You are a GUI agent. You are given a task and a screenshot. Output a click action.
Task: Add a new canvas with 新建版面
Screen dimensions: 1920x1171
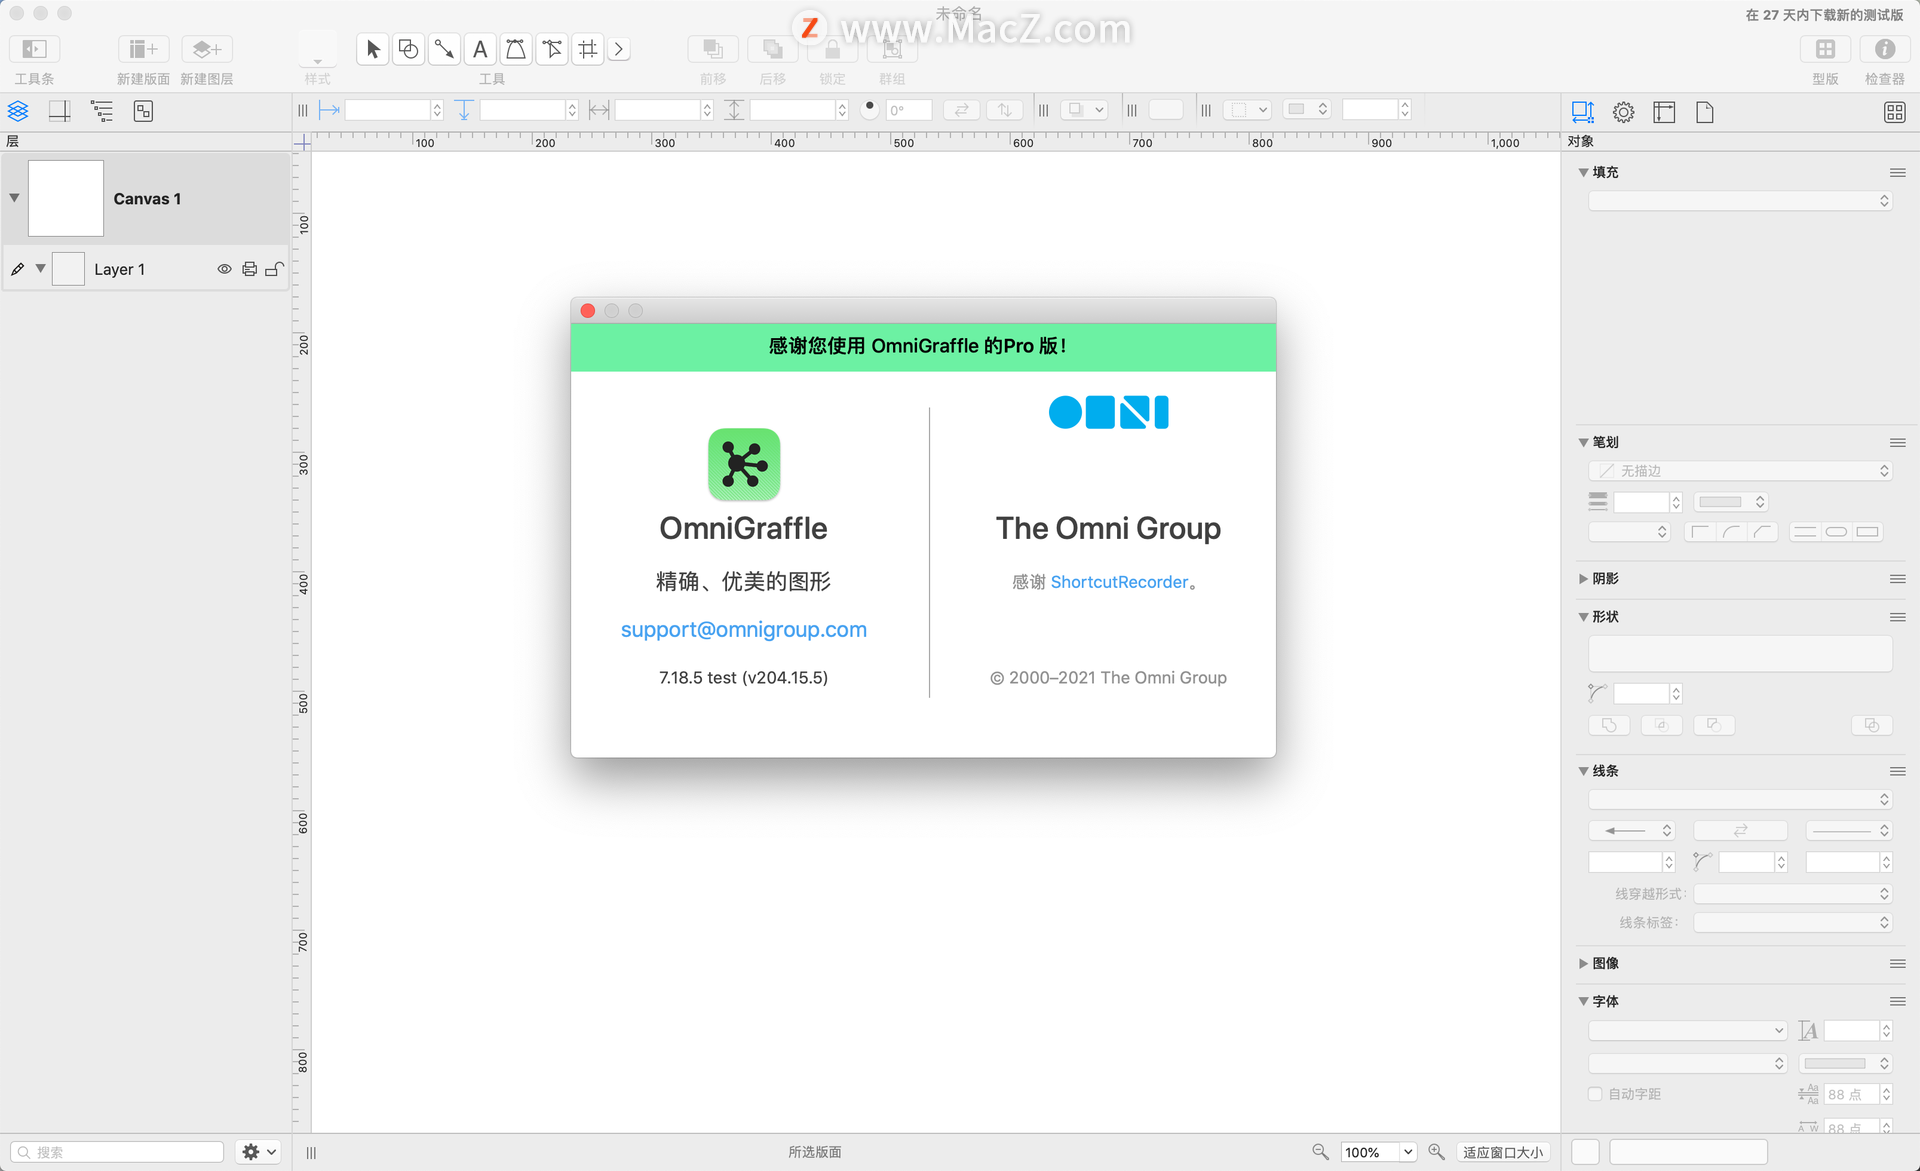pyautogui.click(x=143, y=49)
